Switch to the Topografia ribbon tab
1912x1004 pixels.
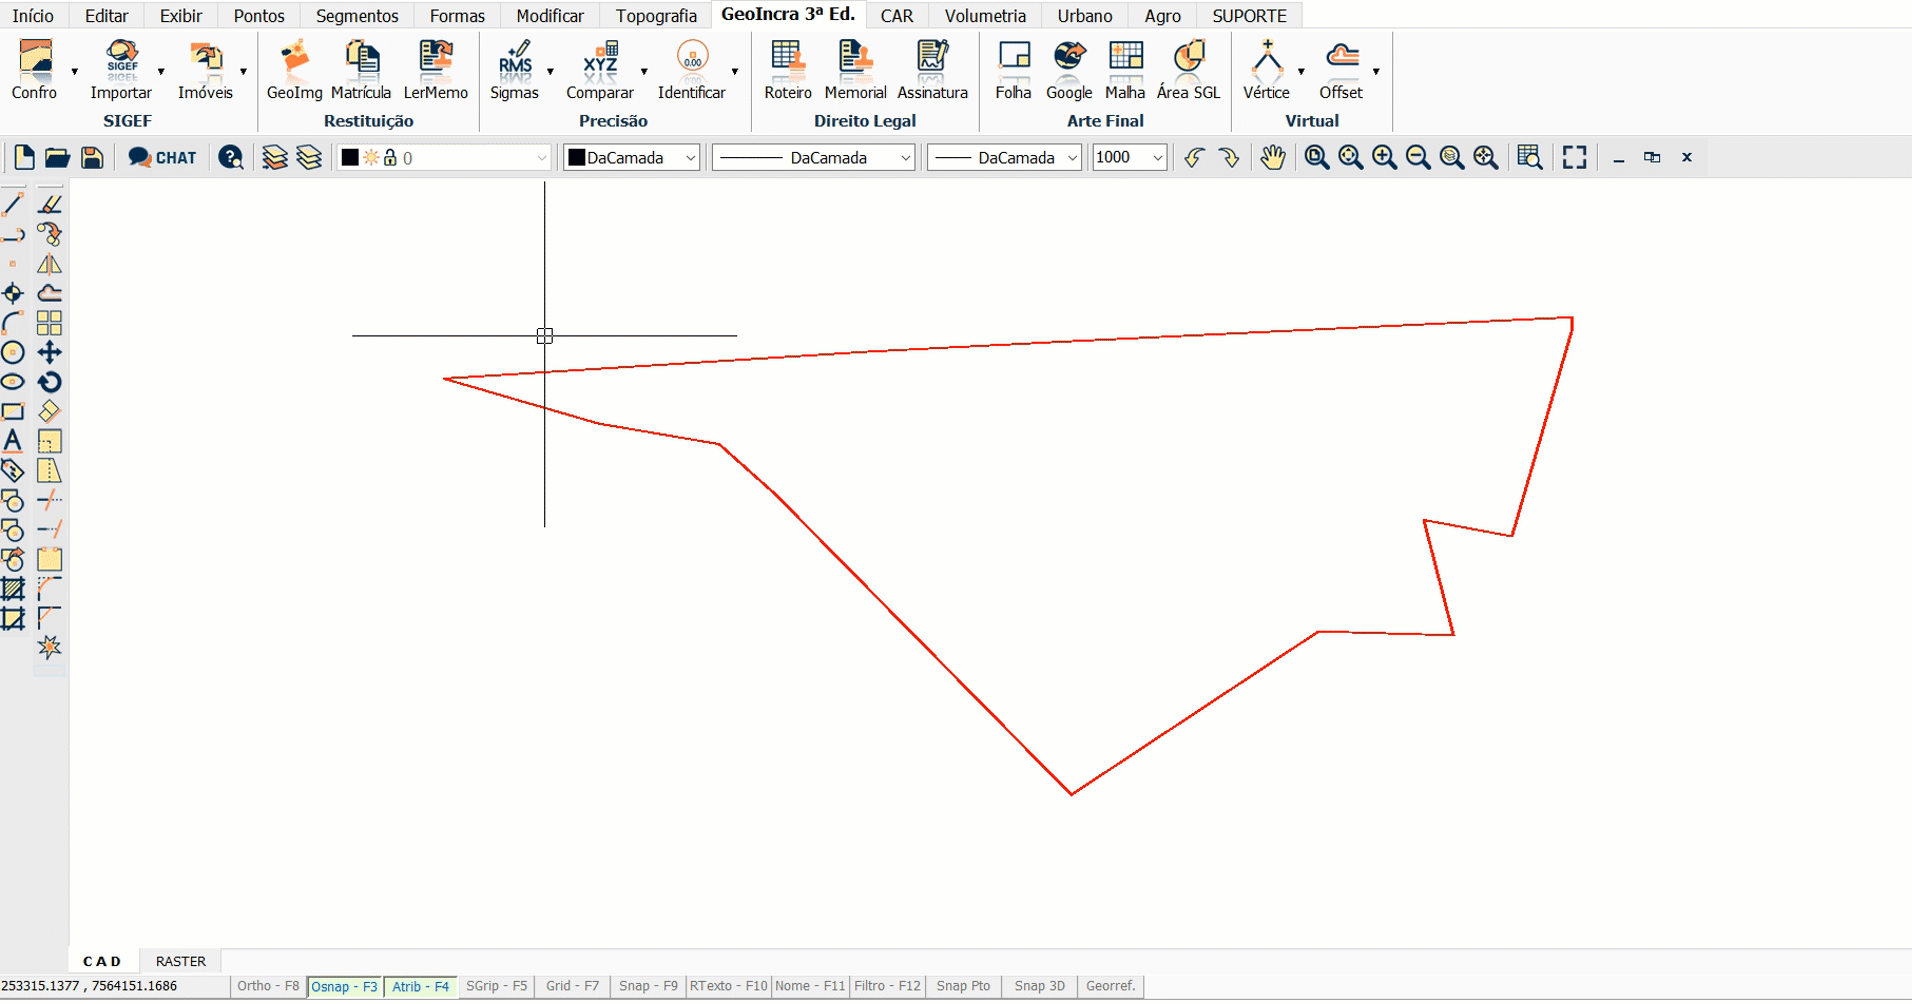point(656,16)
